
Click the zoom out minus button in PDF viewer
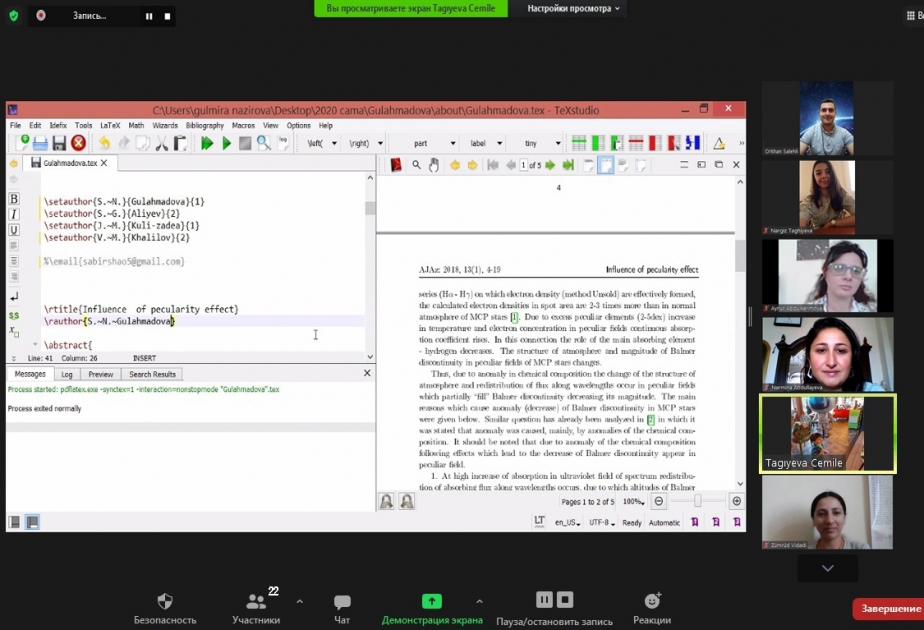tap(659, 502)
